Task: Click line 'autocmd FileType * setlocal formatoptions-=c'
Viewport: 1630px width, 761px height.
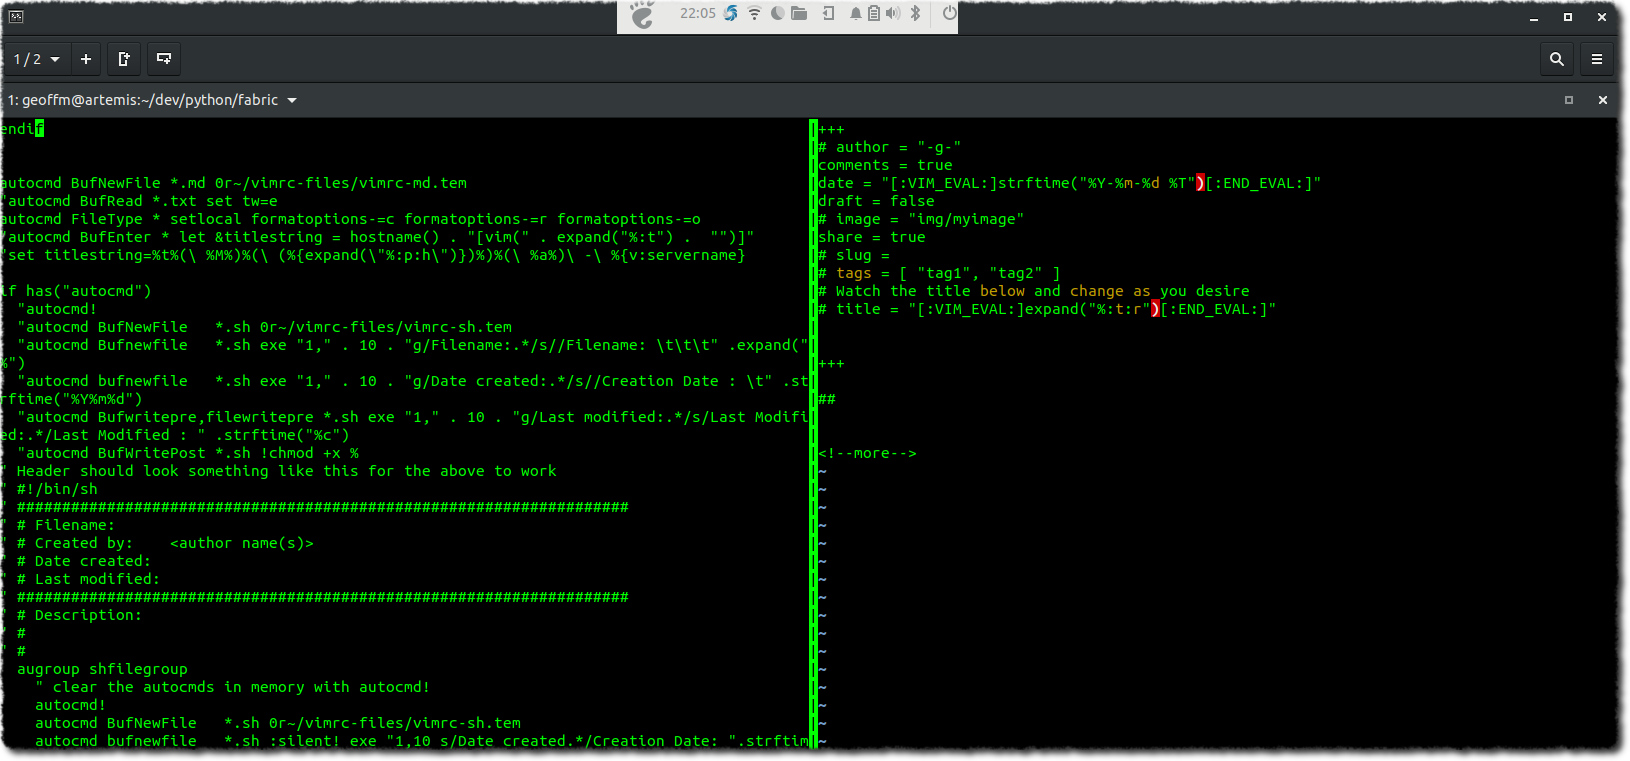Action: click(350, 219)
